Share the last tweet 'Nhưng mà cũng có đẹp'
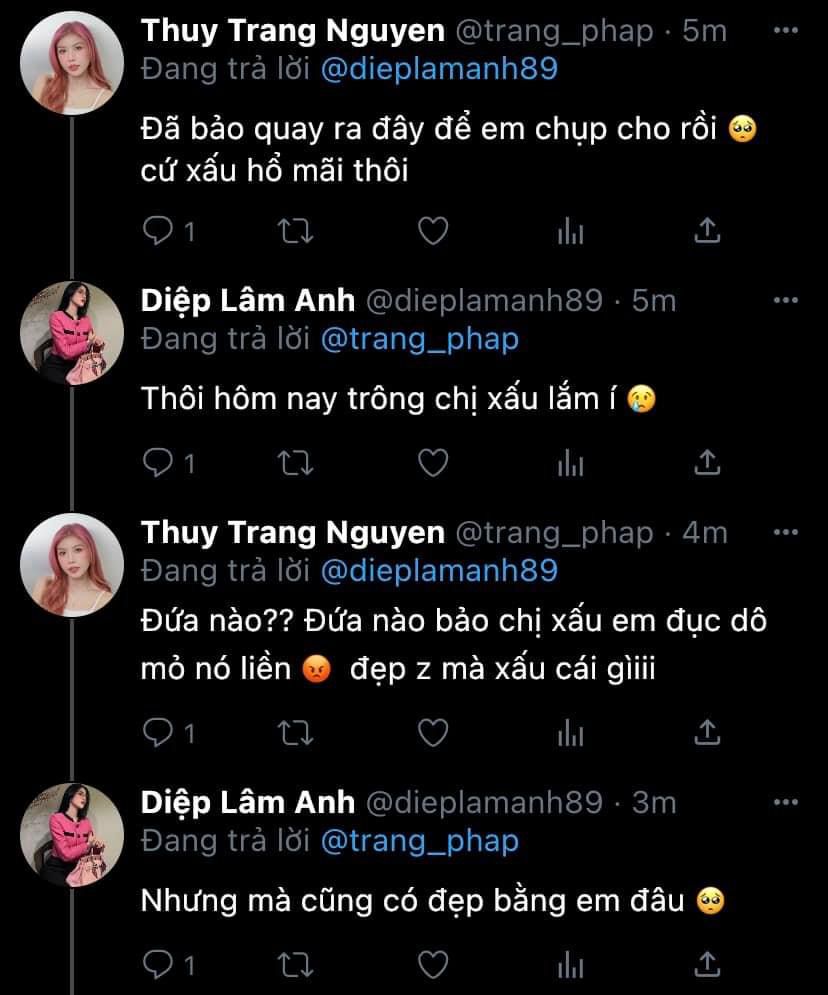Screen dimensions: 828x995 [707, 965]
